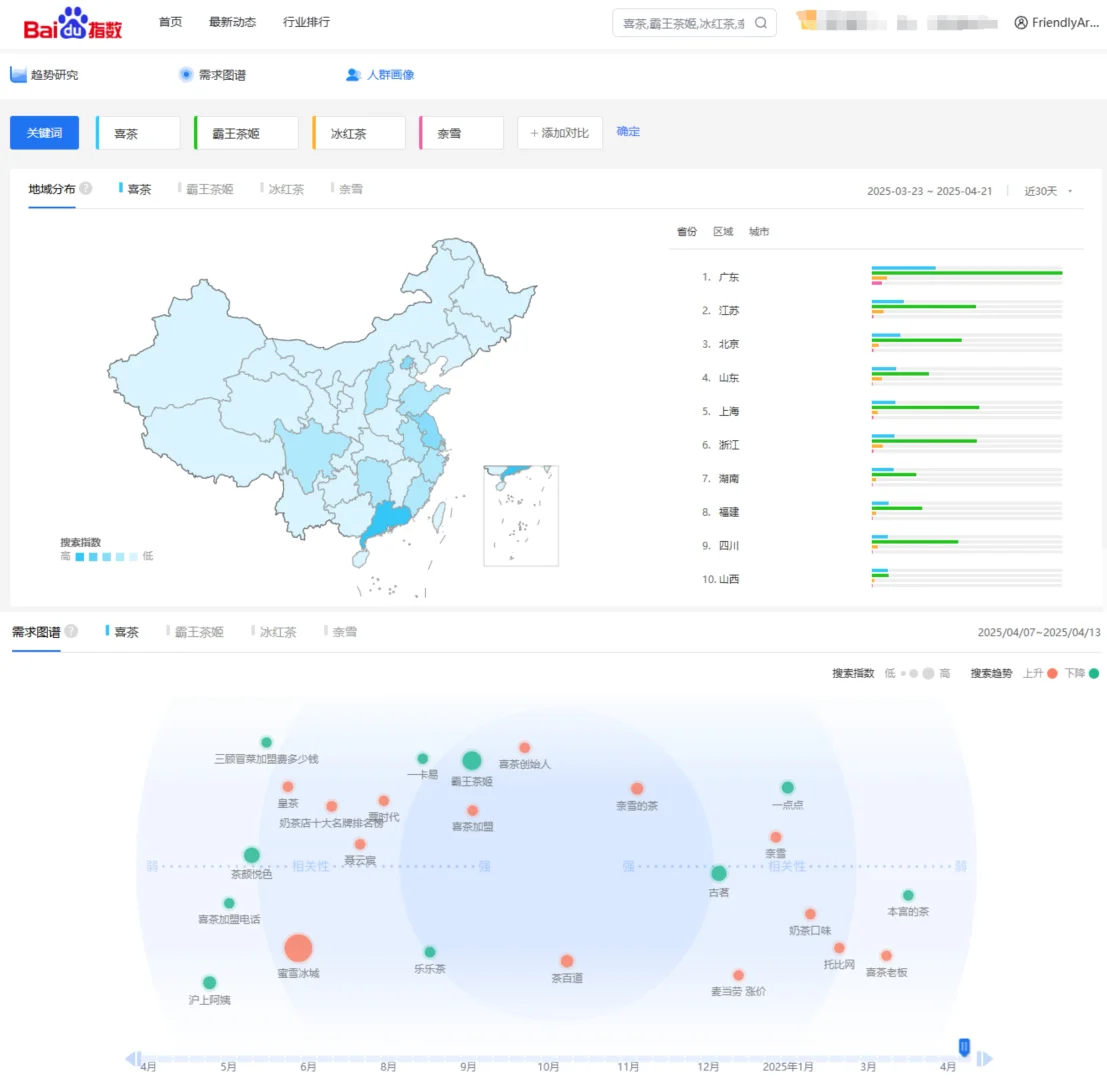1107x1080 pixels.
Task: Click the 麦当劳 涨价 bubble
Action: (738, 975)
